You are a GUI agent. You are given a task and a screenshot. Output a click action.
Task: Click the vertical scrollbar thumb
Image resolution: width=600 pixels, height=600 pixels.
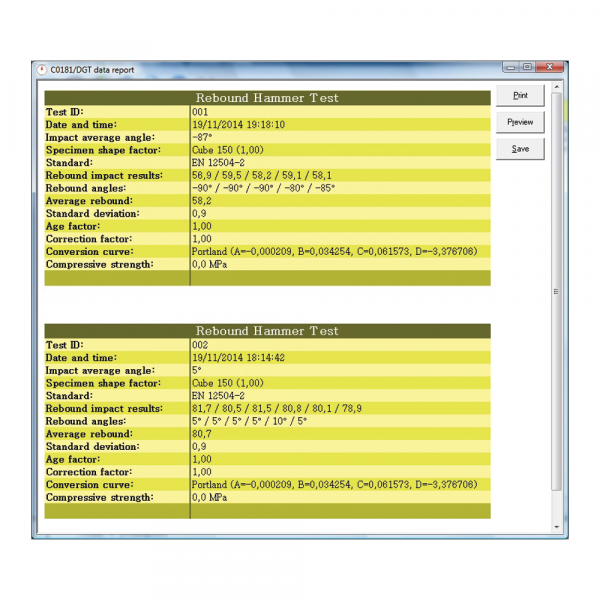click(x=557, y=290)
